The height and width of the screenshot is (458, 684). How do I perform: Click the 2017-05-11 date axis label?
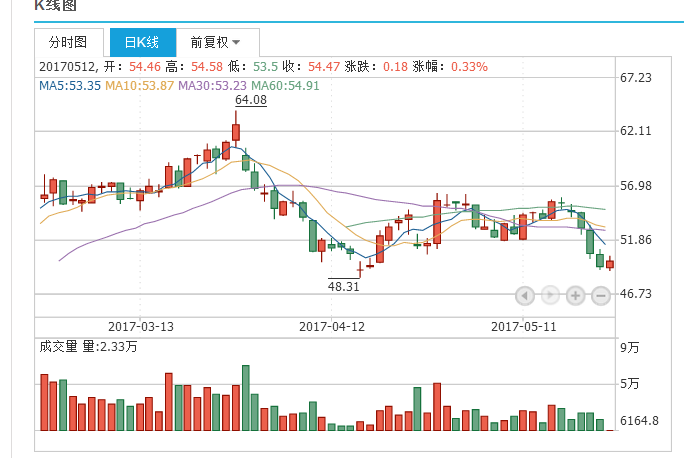coord(523,327)
